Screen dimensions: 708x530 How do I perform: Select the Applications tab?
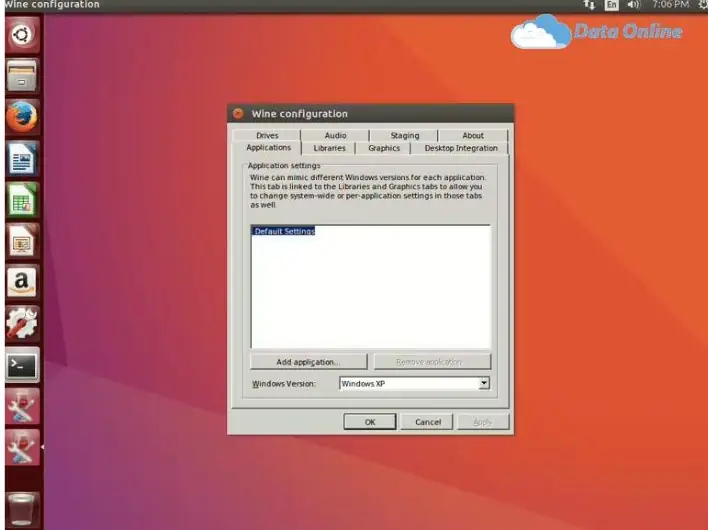[x=268, y=148]
